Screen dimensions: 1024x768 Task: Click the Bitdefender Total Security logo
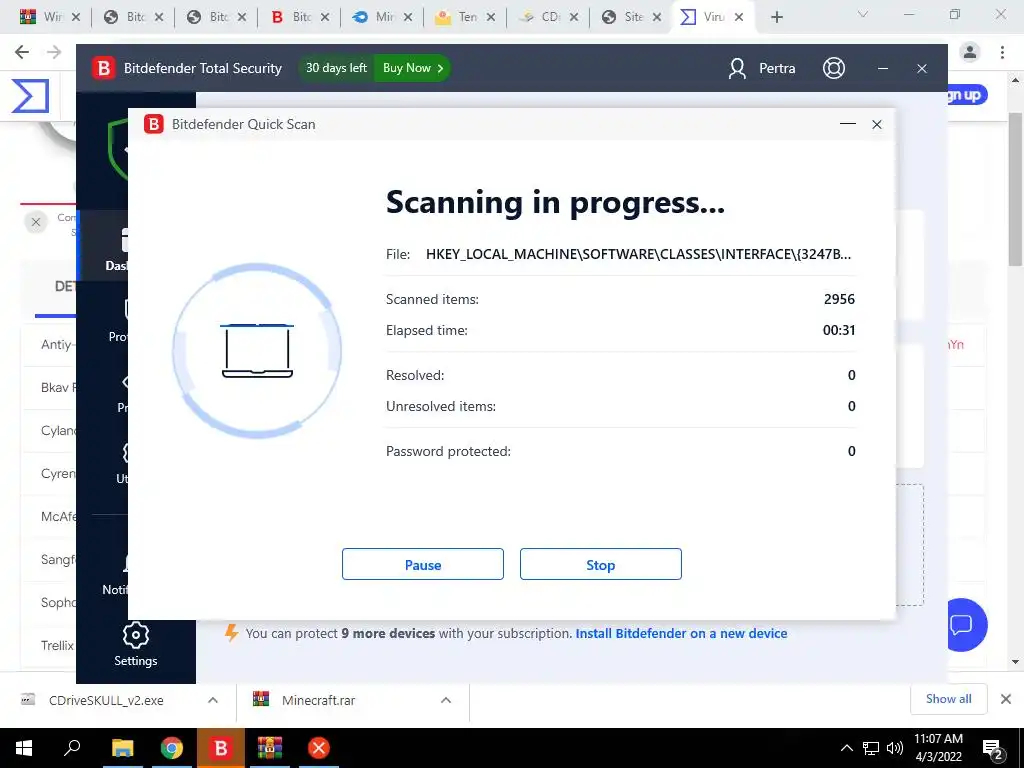click(103, 68)
